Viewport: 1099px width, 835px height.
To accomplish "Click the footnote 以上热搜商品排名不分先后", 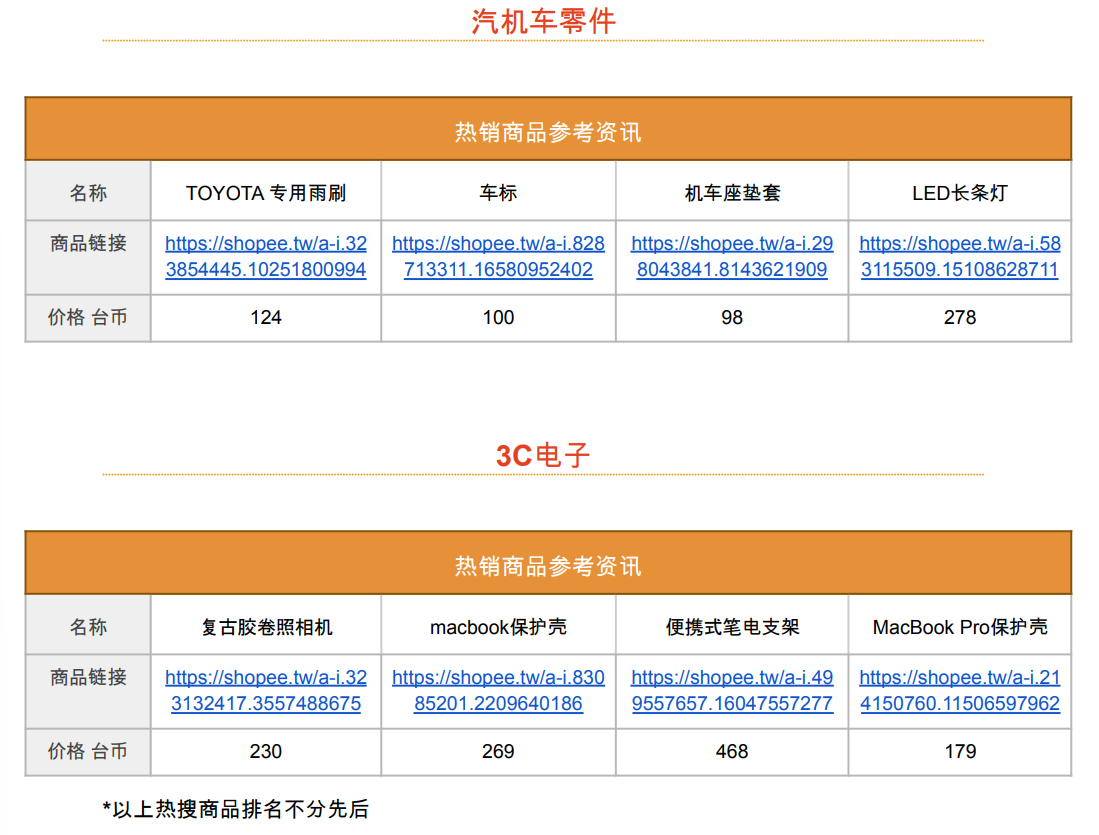I will coord(236,809).
